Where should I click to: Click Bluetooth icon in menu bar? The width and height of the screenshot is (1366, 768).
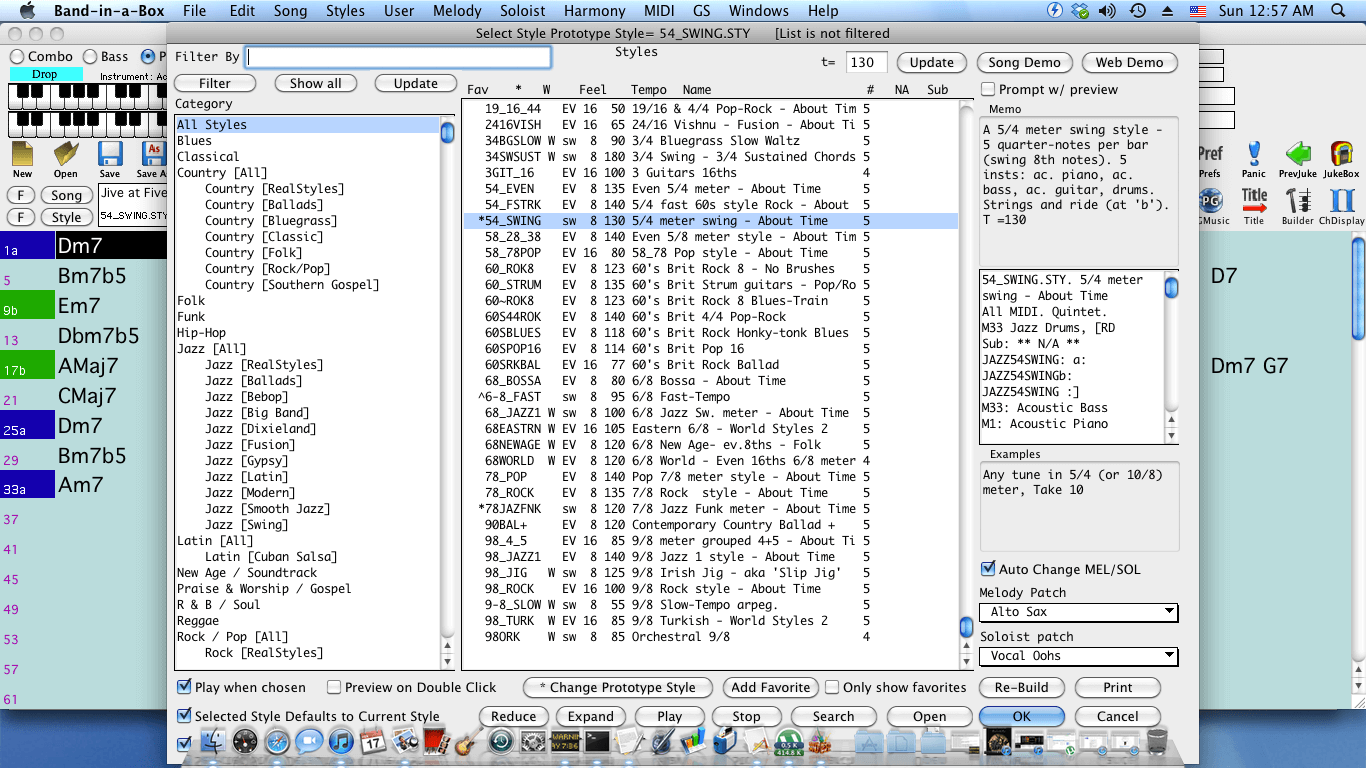coord(1054,11)
